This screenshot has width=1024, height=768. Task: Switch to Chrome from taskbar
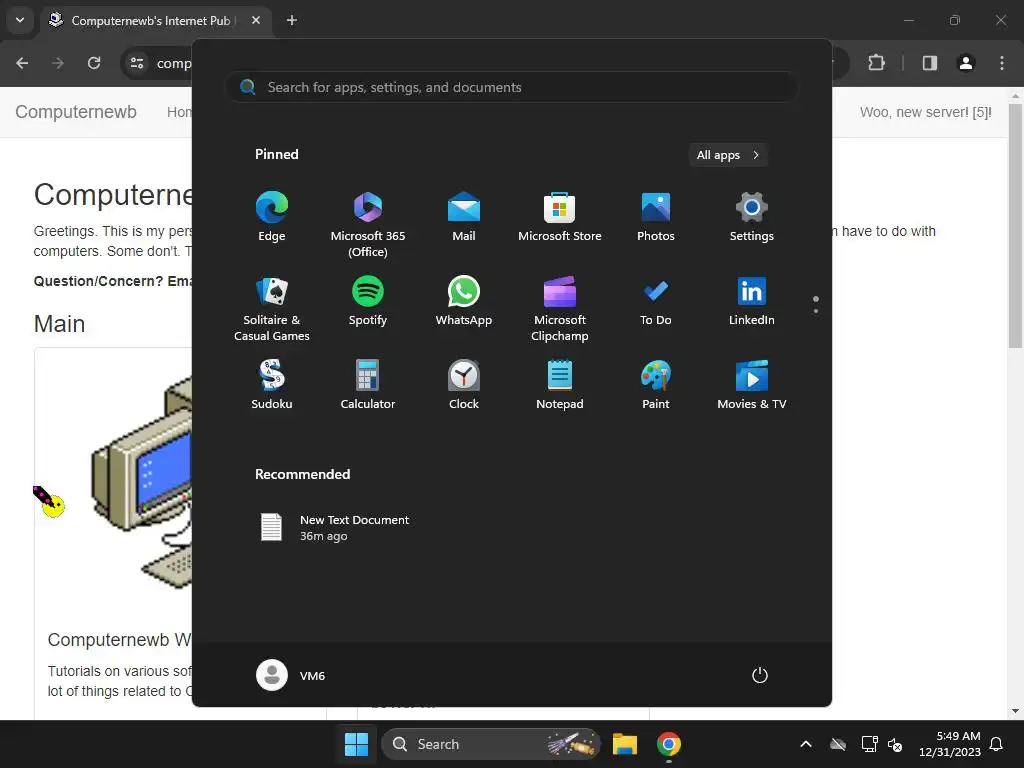[669, 744]
